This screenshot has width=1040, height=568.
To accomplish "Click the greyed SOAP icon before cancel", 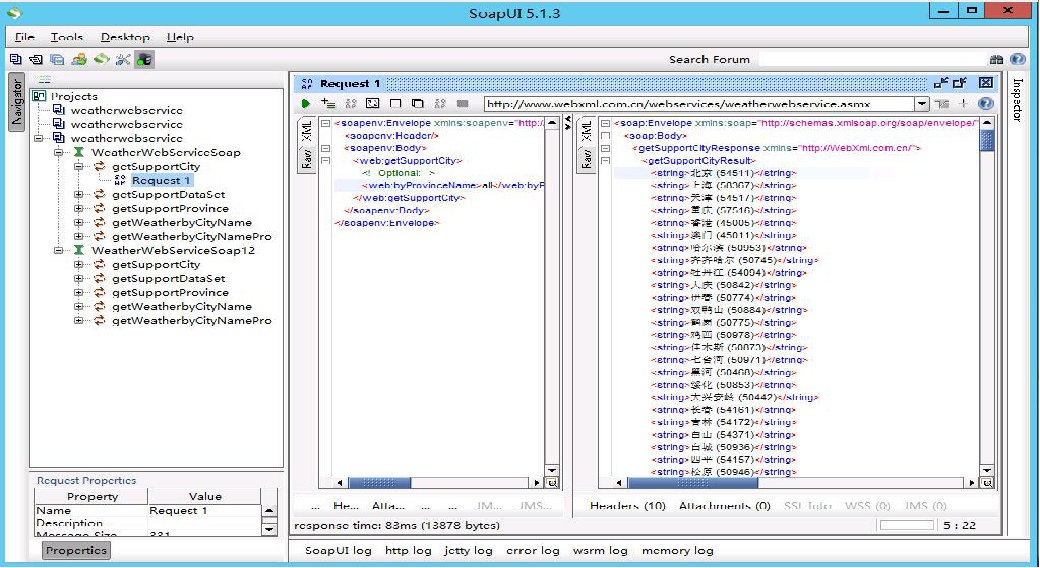I will point(440,104).
